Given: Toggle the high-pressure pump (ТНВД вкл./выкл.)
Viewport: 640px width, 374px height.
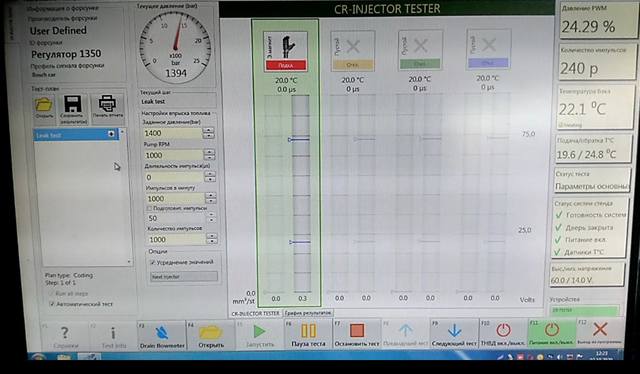Looking at the screenshot, I should [503, 333].
